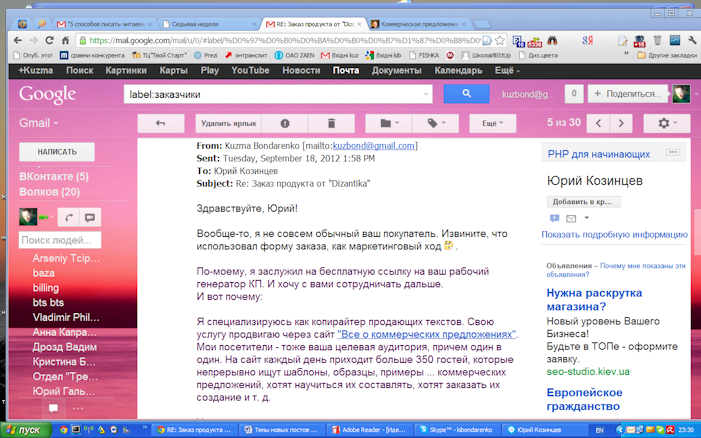Screen dimensions: 701x438
Task: Open Календарь in Google bar
Action: tap(458, 71)
